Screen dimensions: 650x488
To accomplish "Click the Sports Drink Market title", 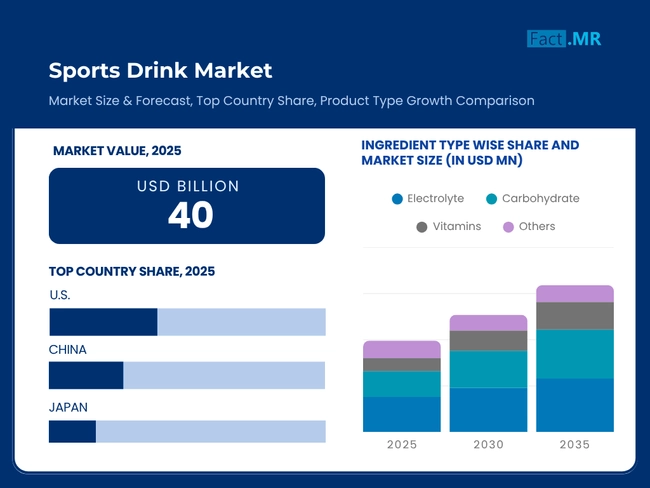I will [x=160, y=70].
